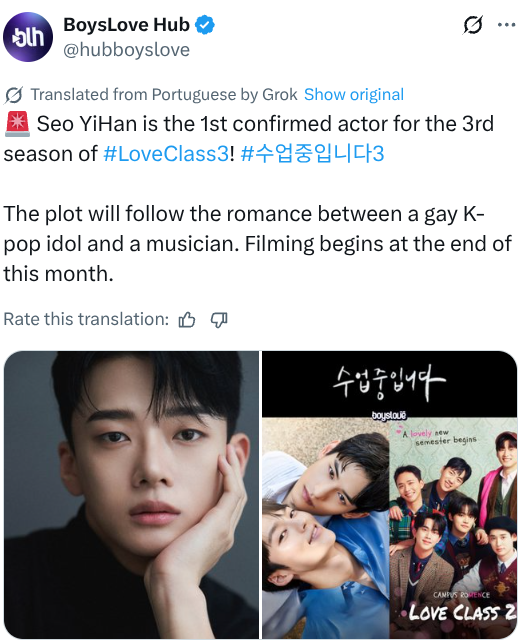The height and width of the screenshot is (644, 518).
Task: Rate the translation thumbs down
Action: click(219, 320)
